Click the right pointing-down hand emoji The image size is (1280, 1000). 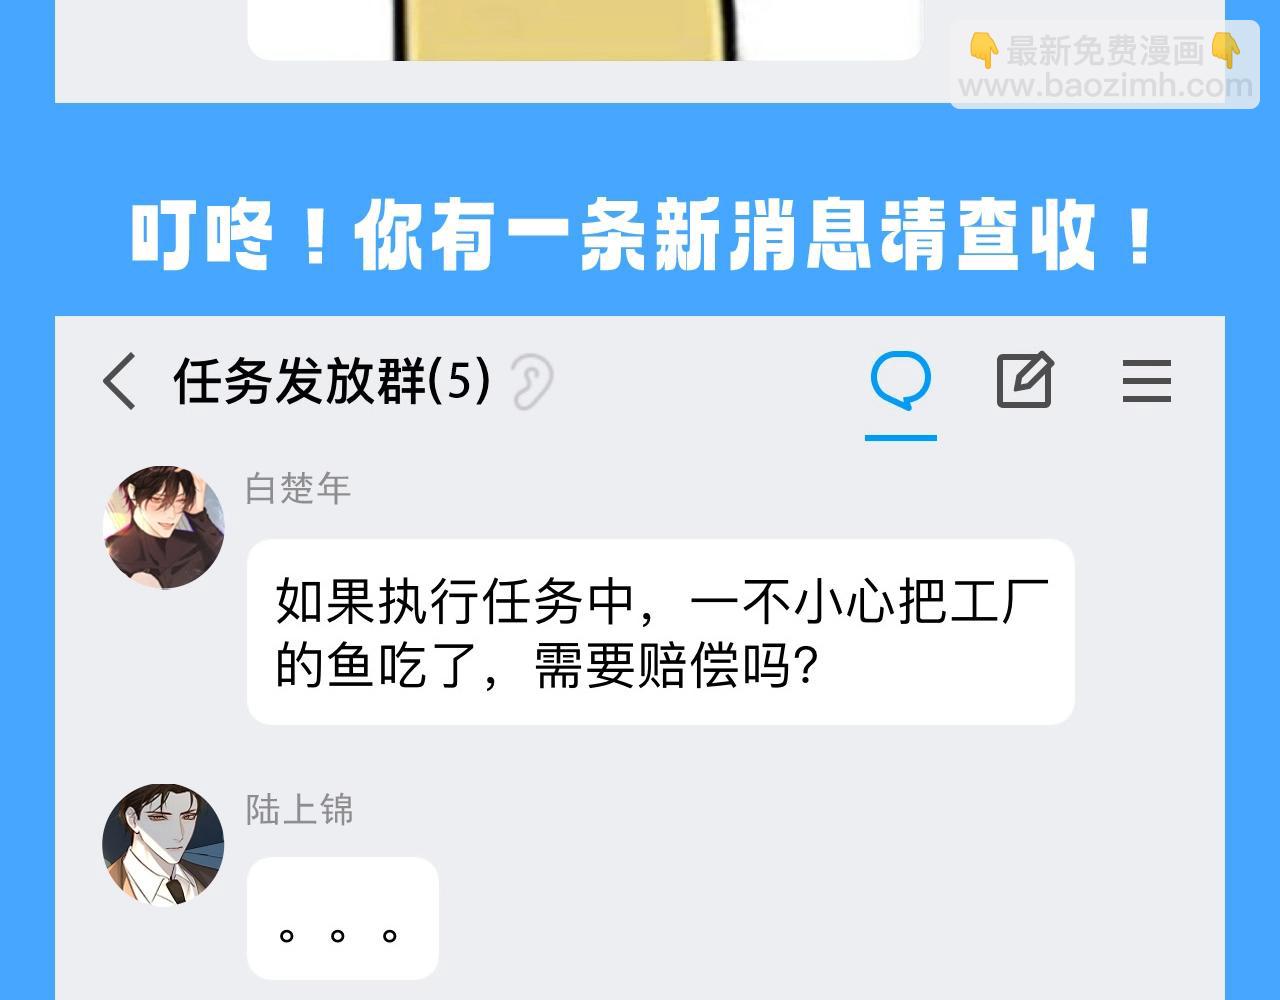(x=1225, y=50)
